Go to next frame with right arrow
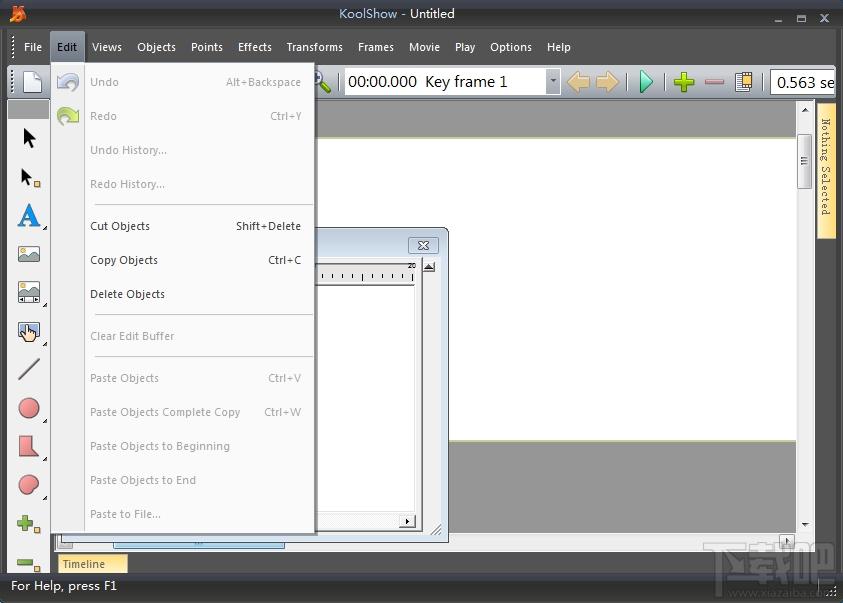843x603 pixels. [x=608, y=82]
